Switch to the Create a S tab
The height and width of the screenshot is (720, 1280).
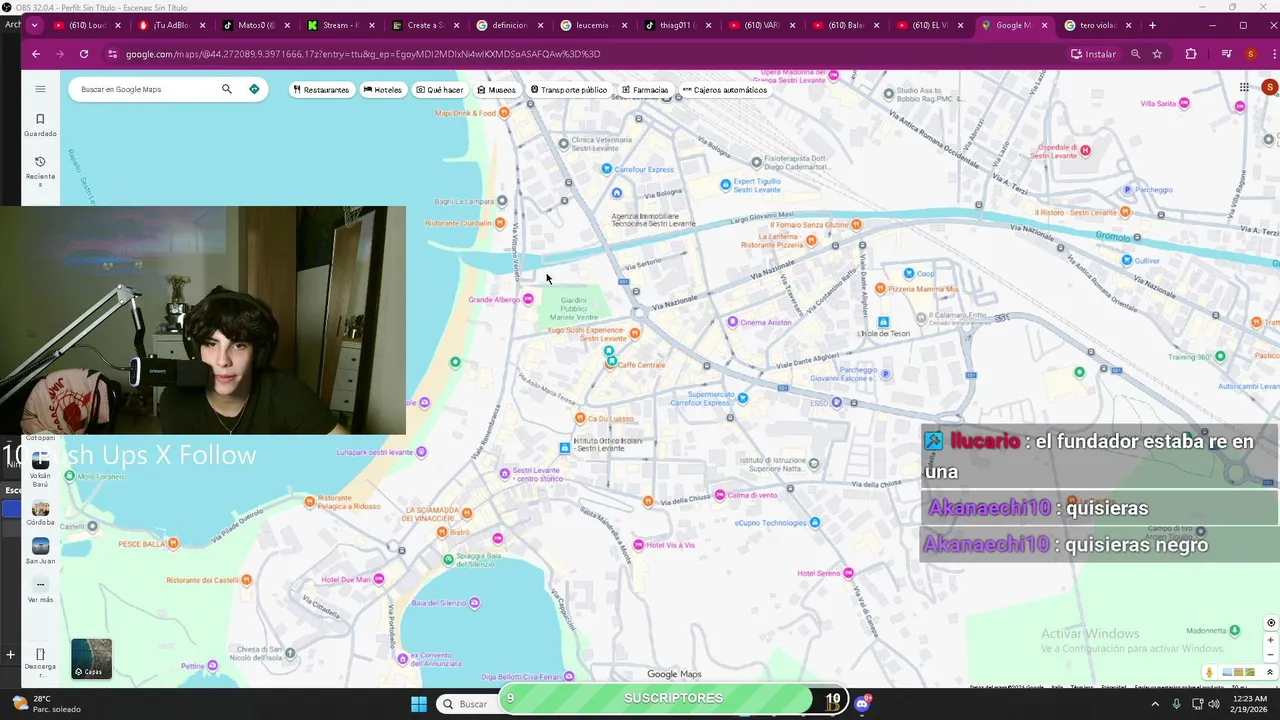(x=424, y=25)
